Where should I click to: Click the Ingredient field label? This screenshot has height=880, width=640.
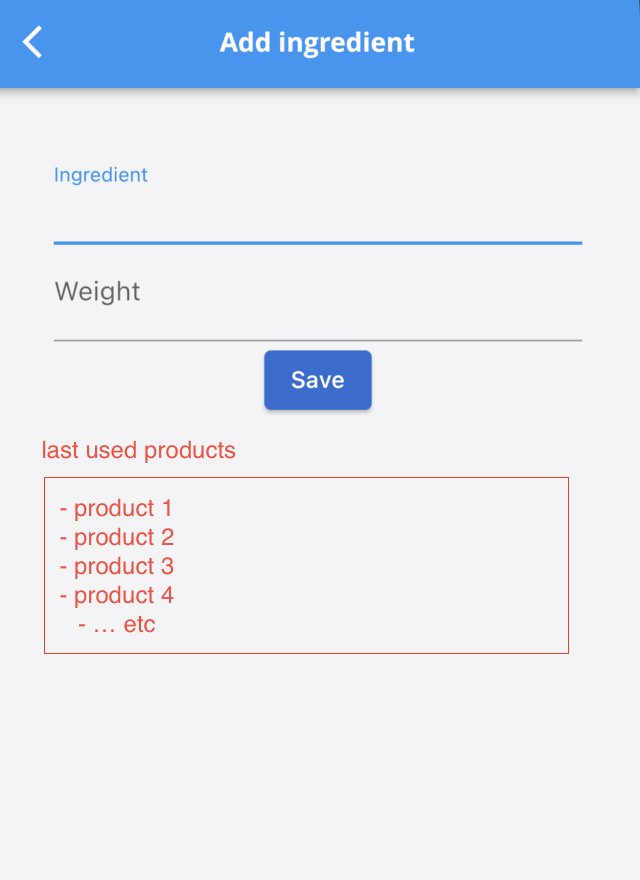(x=100, y=175)
